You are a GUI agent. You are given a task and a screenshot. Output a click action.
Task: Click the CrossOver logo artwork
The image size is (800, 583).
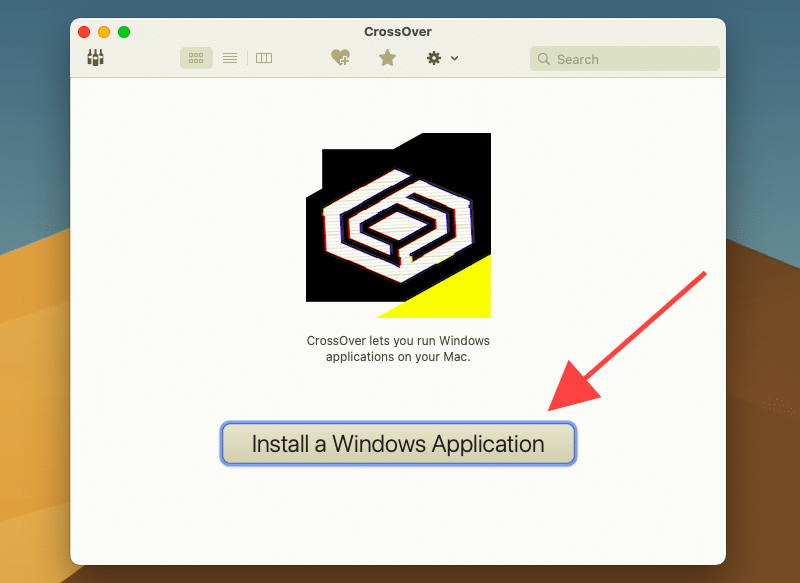[397, 220]
